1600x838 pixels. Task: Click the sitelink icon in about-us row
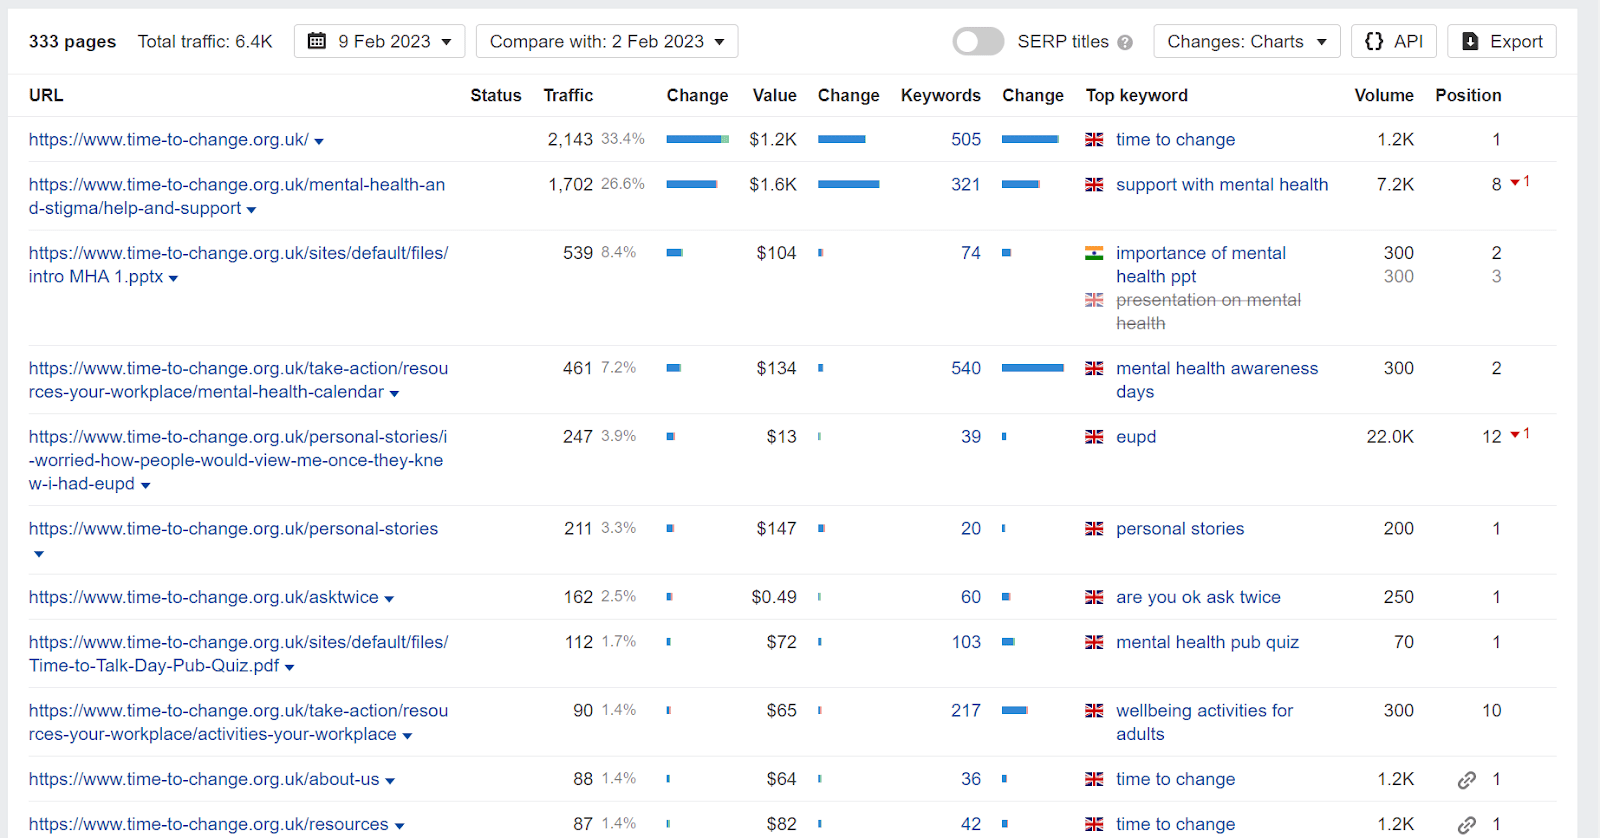pyautogui.click(x=1466, y=780)
